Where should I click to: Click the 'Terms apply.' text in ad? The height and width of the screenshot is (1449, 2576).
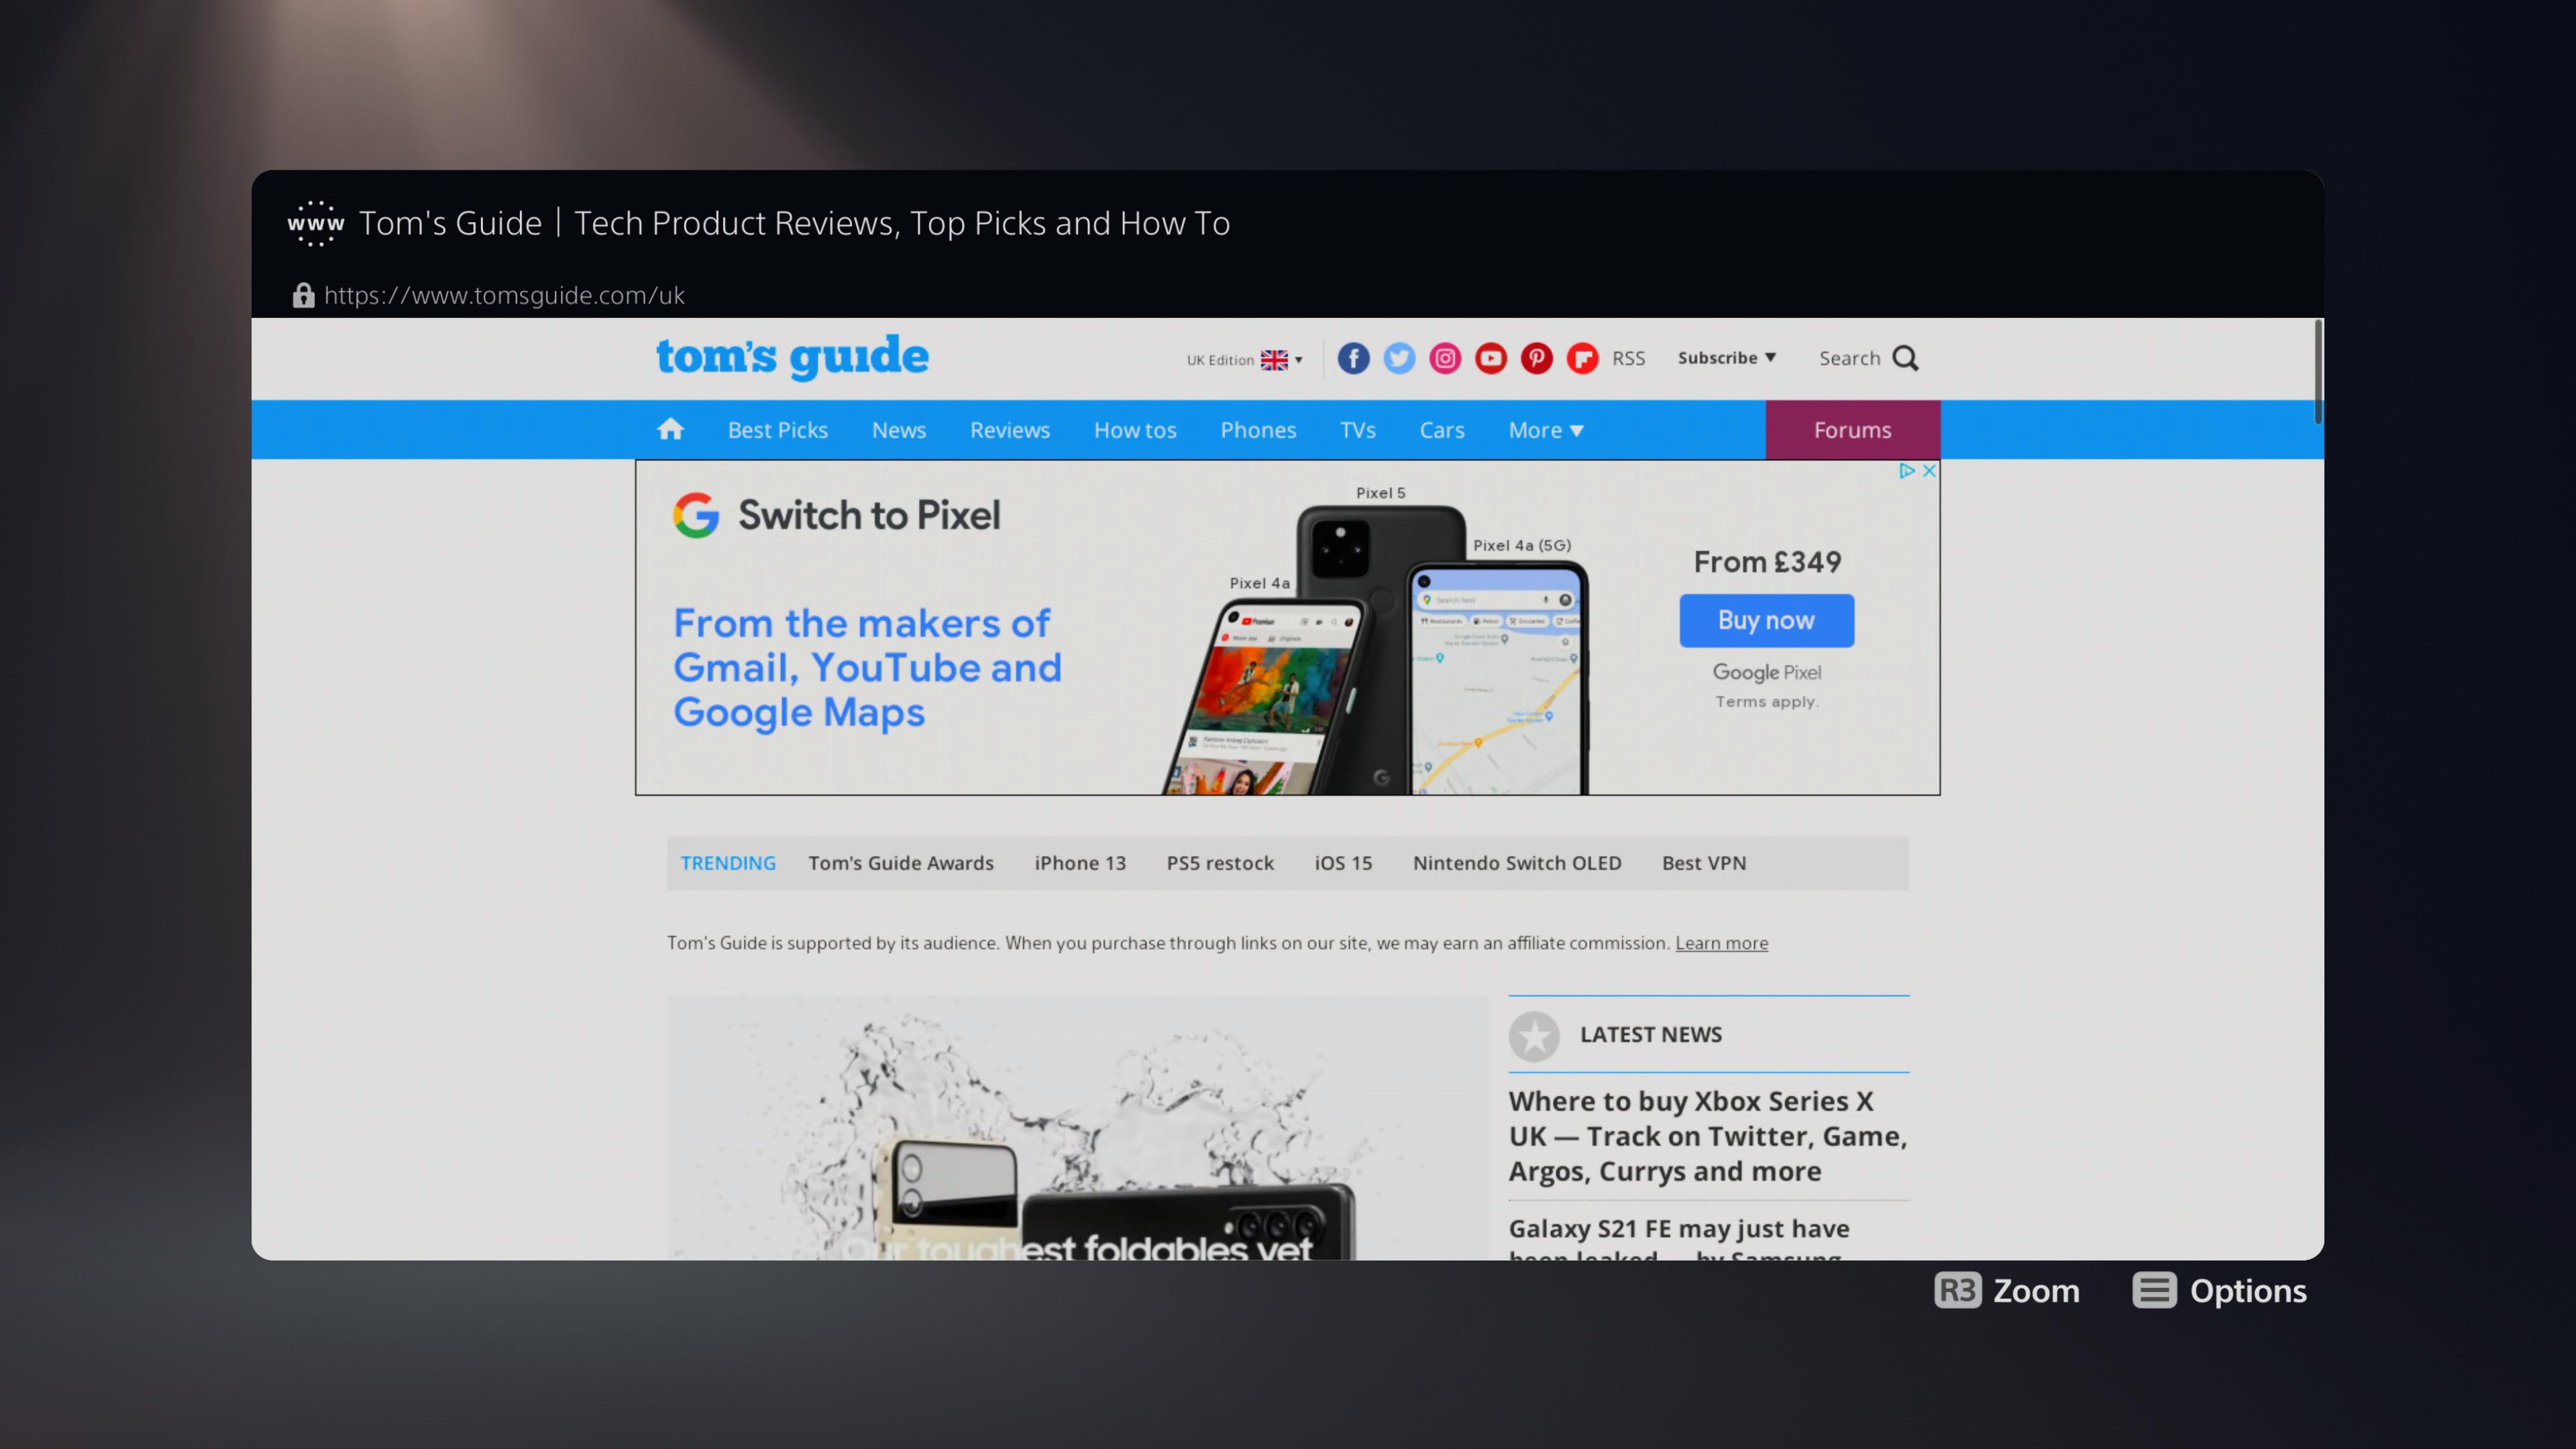1767,702
